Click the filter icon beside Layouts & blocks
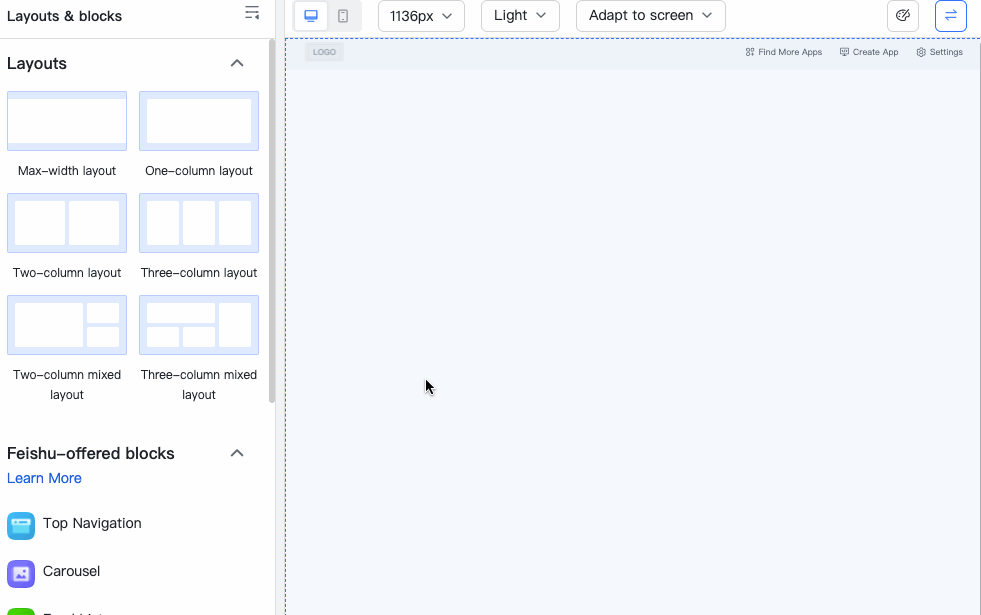The width and height of the screenshot is (981, 615). [252, 13]
